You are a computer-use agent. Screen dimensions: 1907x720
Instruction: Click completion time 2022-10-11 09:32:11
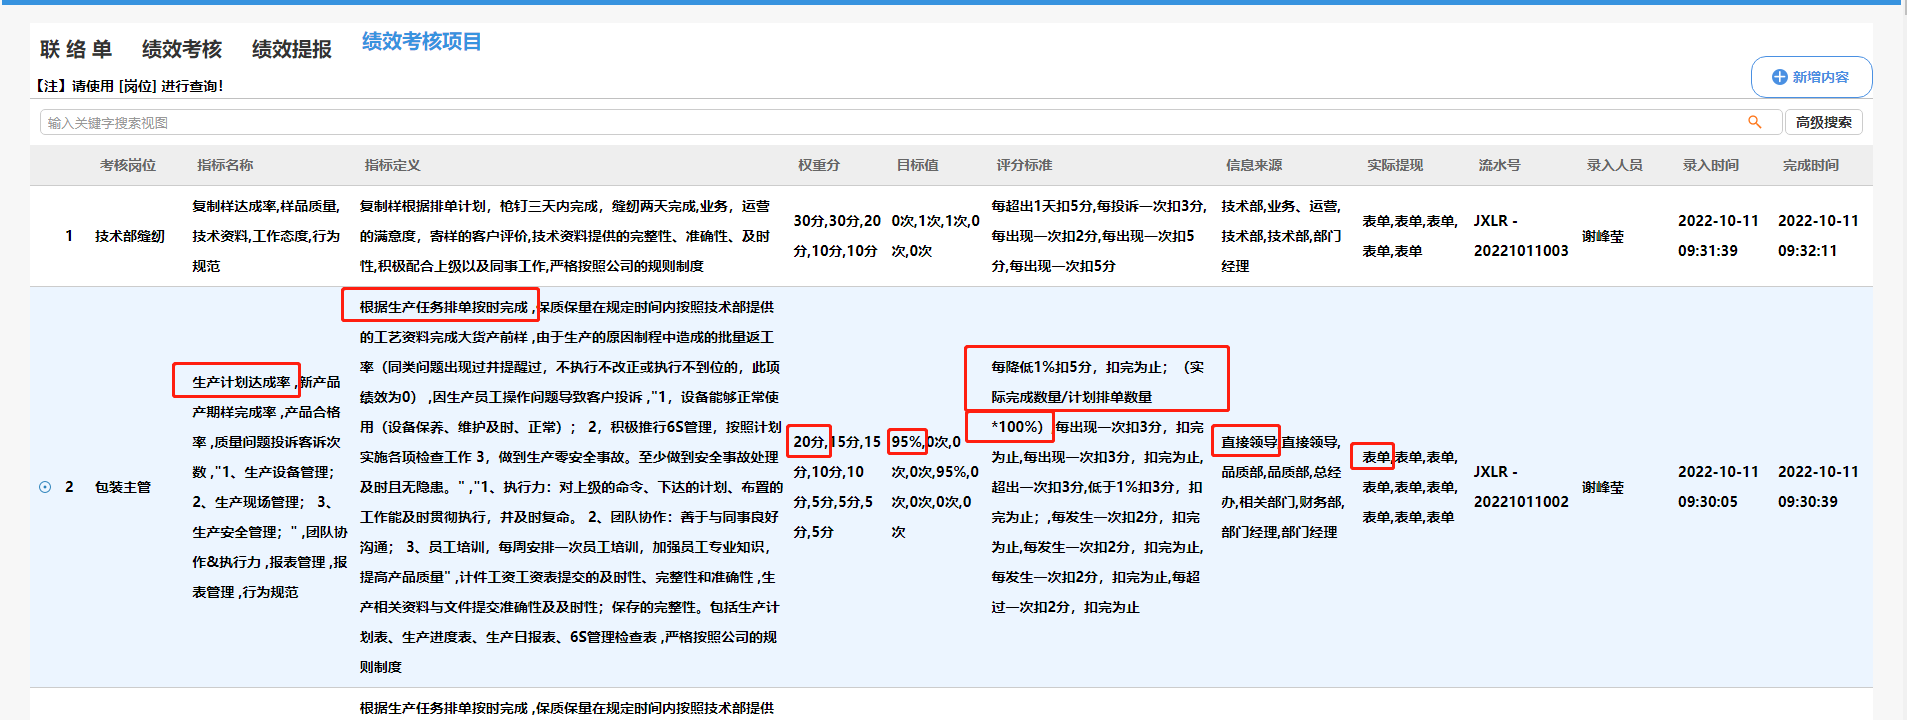1818,236
